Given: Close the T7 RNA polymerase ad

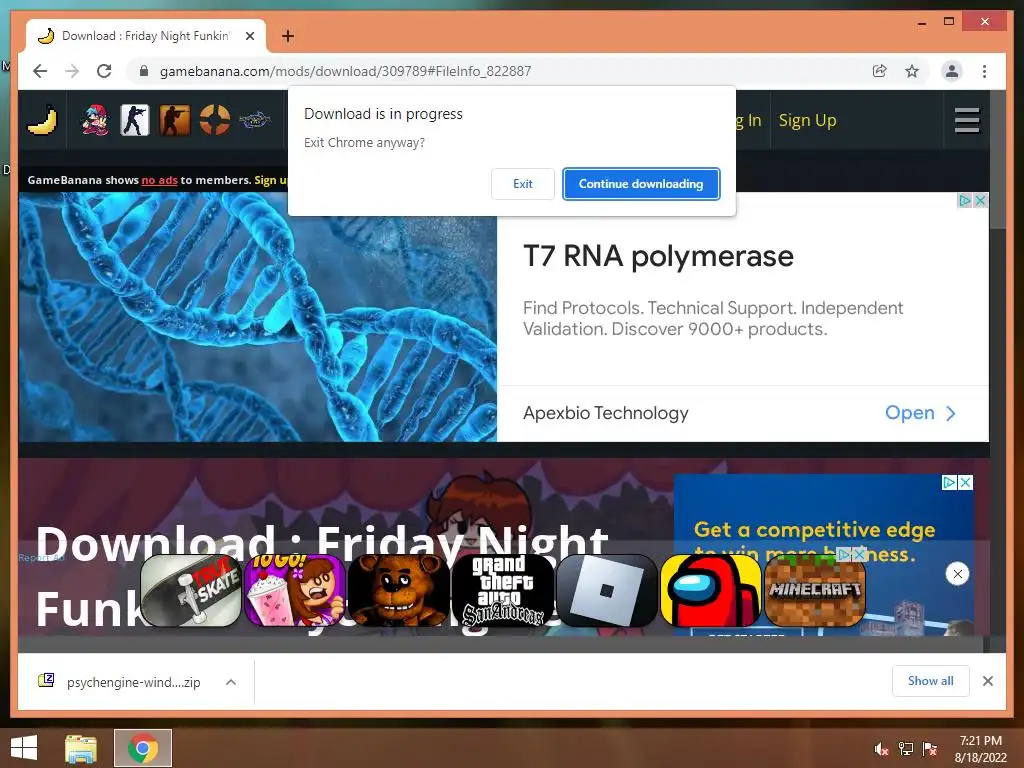Looking at the screenshot, I should [x=980, y=200].
